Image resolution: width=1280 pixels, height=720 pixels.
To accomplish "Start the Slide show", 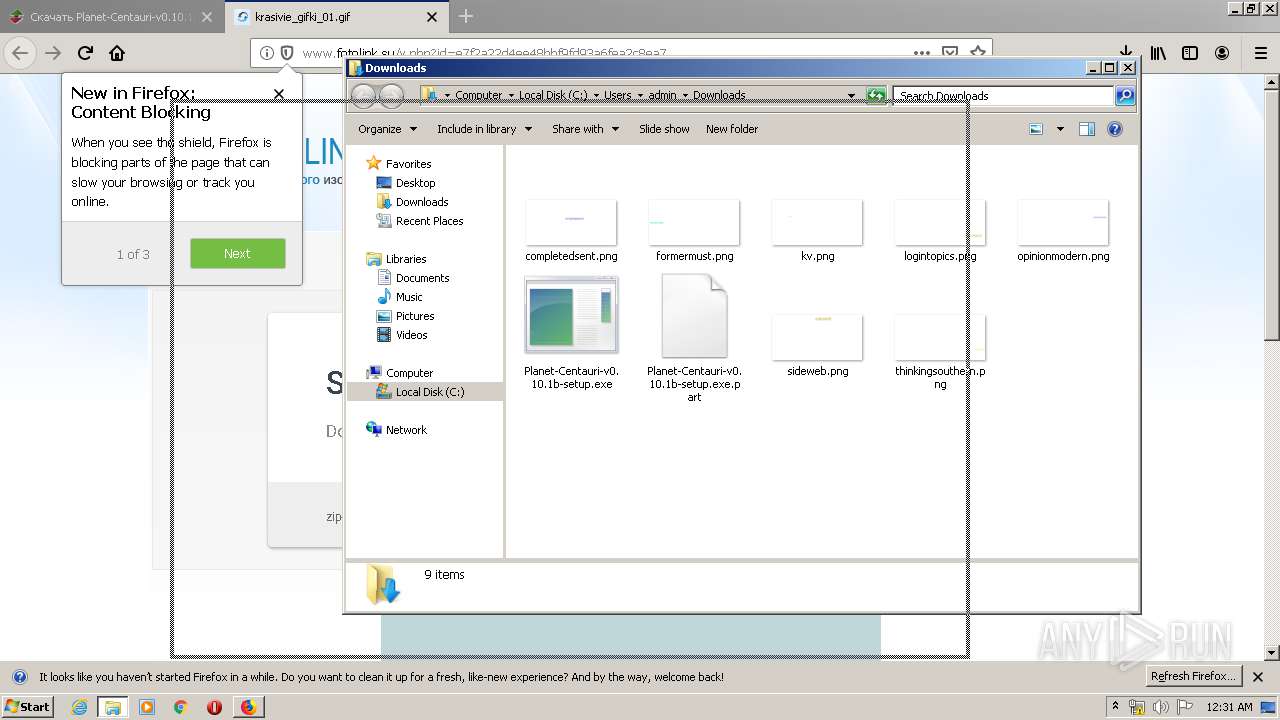I will click(x=664, y=129).
